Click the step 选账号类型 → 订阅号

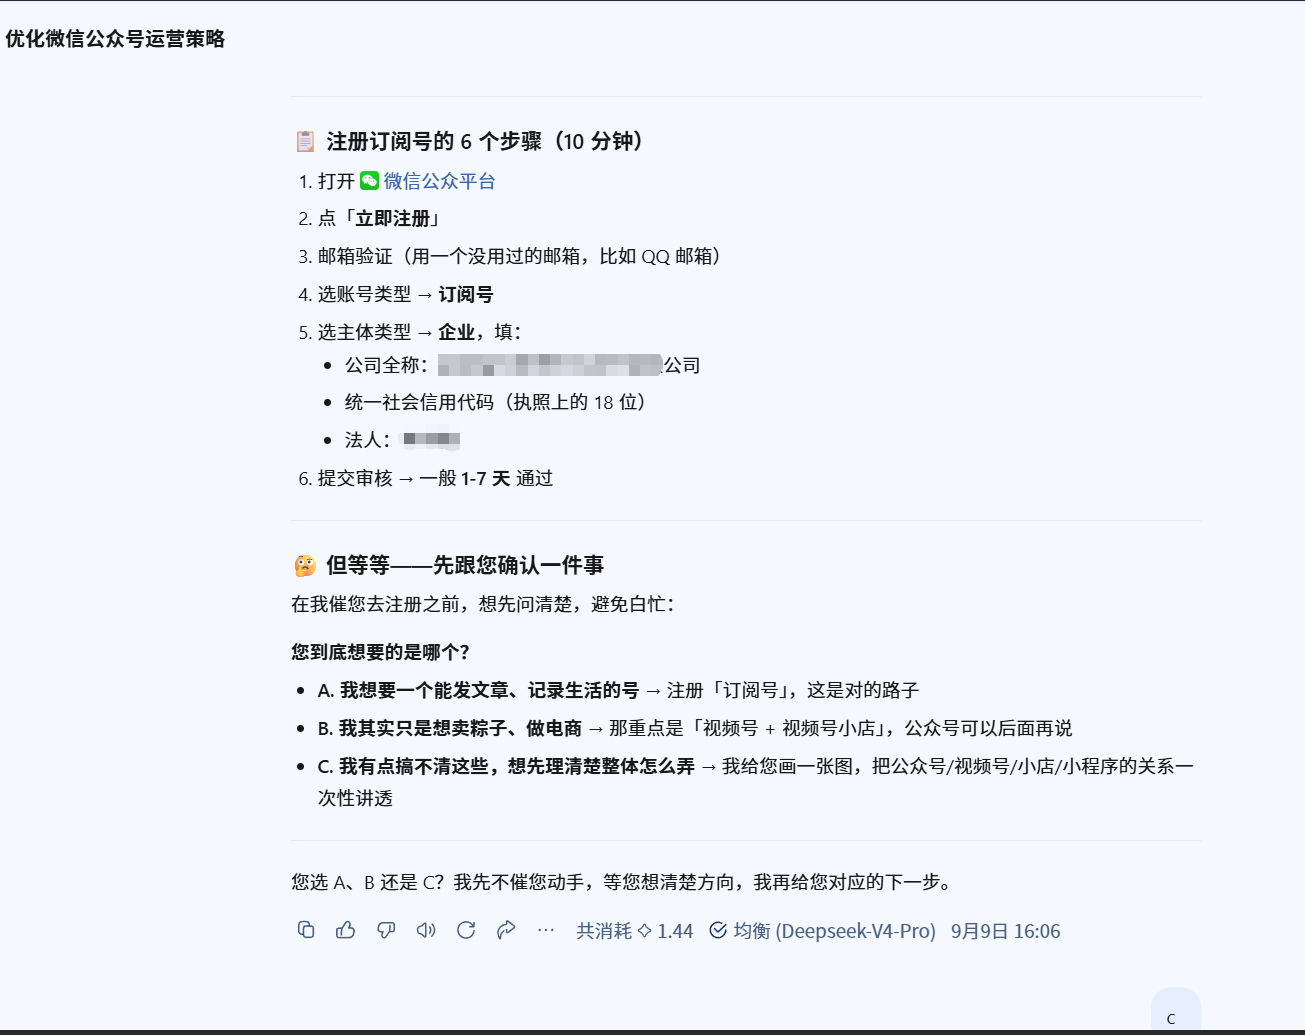point(405,294)
